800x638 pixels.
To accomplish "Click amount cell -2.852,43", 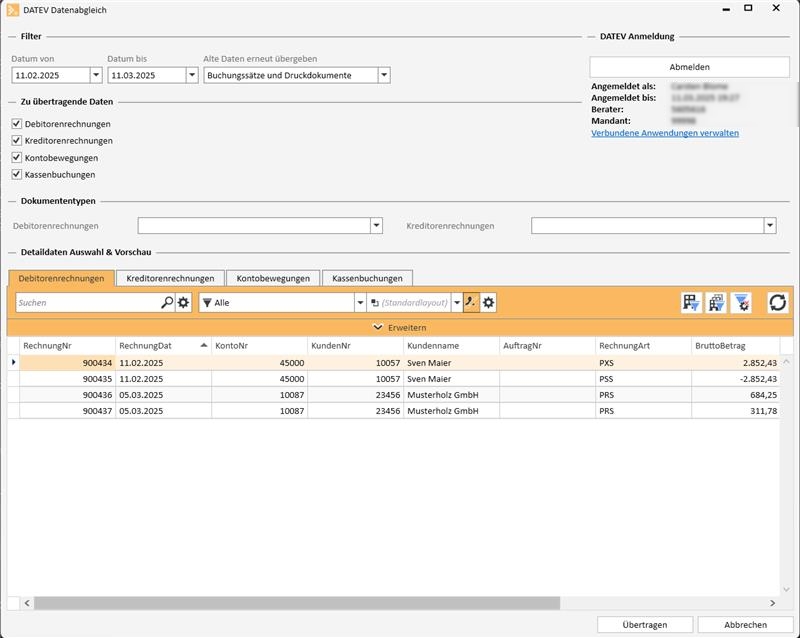I will (x=735, y=379).
